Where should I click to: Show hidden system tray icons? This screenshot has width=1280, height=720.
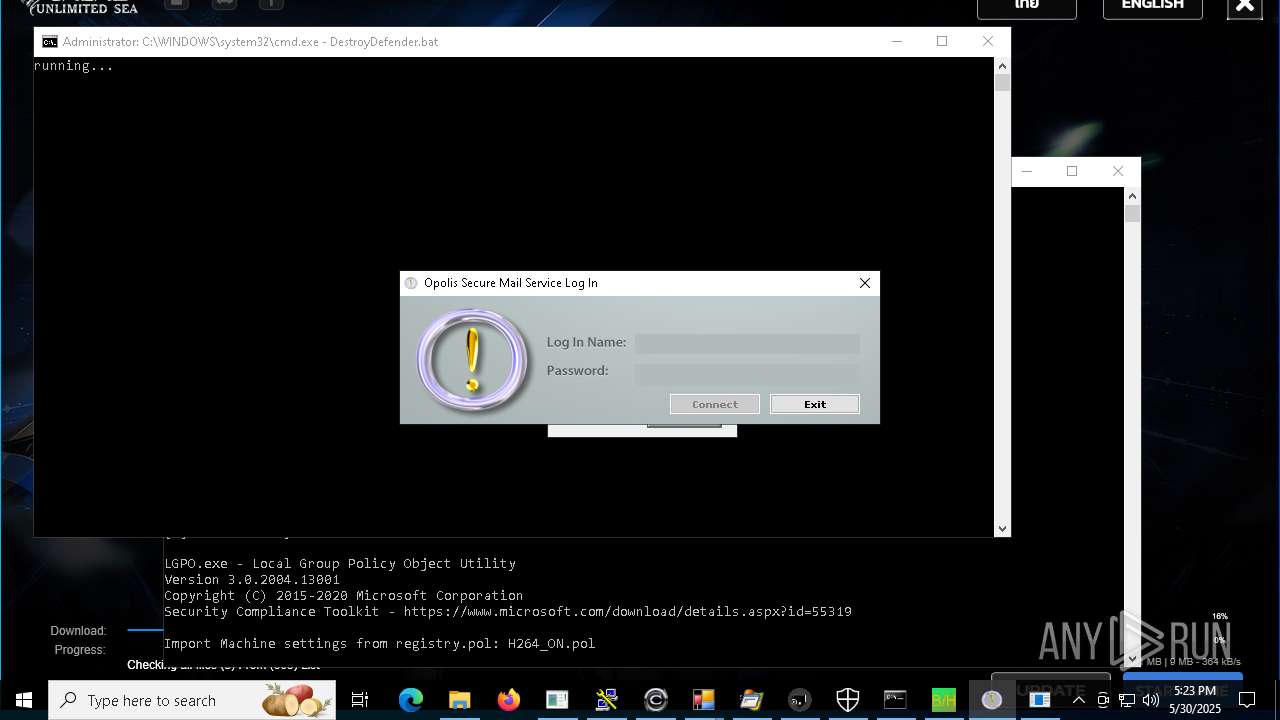click(x=1079, y=700)
